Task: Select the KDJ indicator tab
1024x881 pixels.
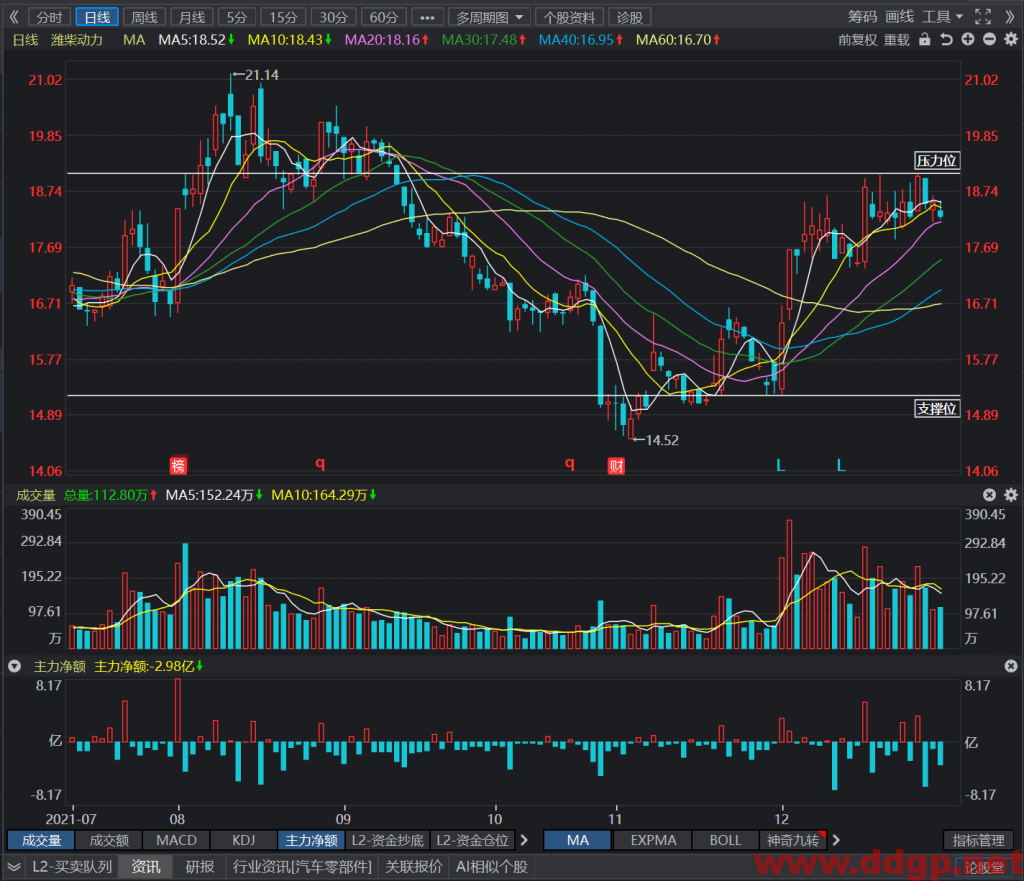Action: [x=244, y=840]
